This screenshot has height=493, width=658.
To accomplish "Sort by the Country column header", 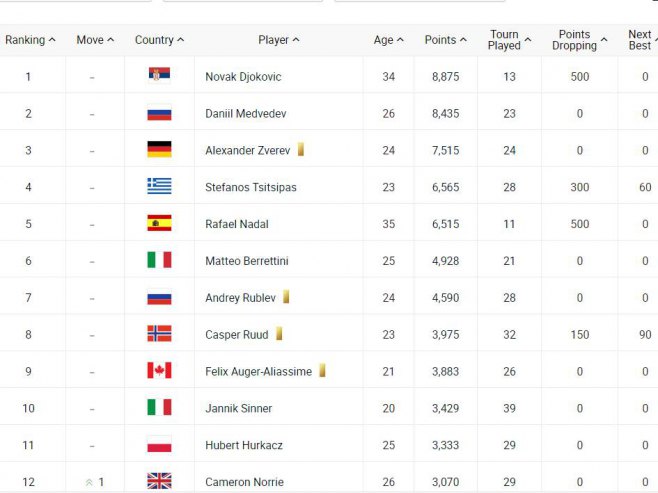I will (159, 40).
